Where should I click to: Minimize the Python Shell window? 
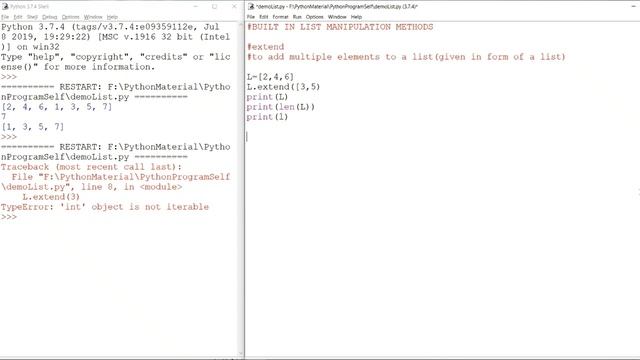pyautogui.click(x=196, y=7)
